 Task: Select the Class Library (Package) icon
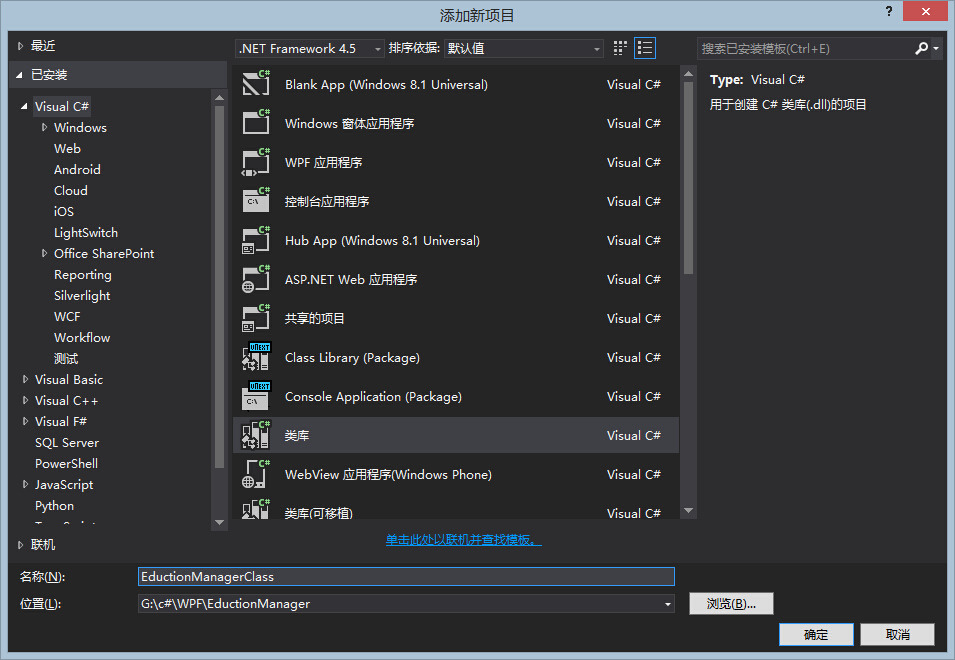tap(256, 356)
